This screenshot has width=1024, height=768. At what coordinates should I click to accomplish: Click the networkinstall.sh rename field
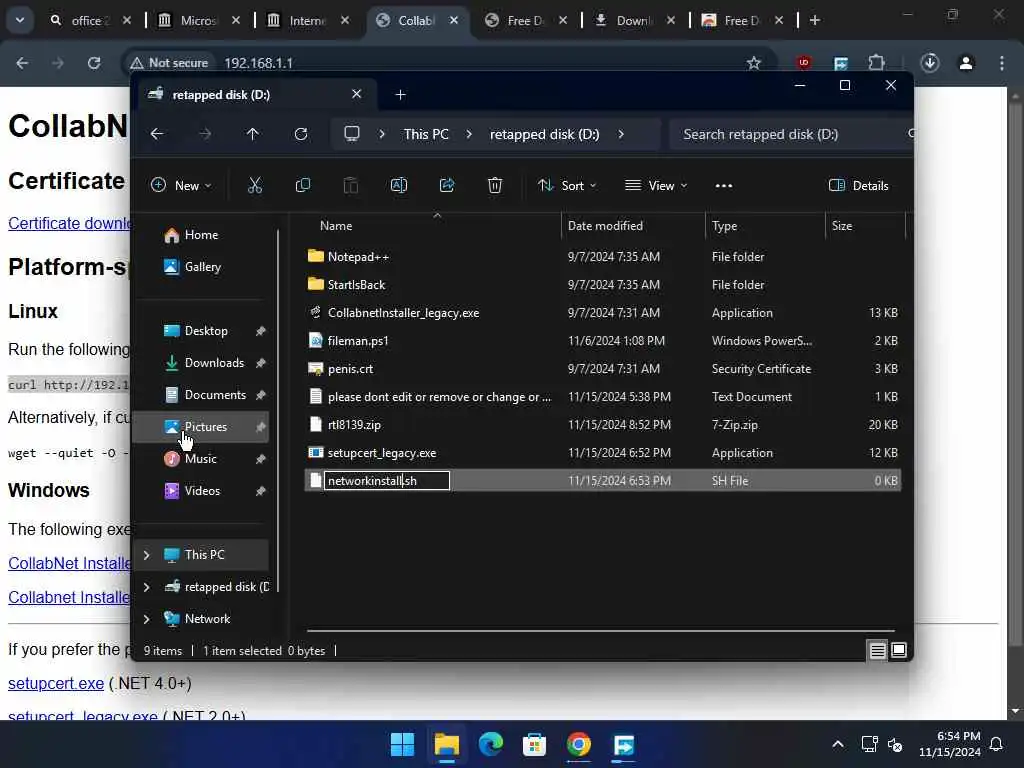tap(387, 481)
